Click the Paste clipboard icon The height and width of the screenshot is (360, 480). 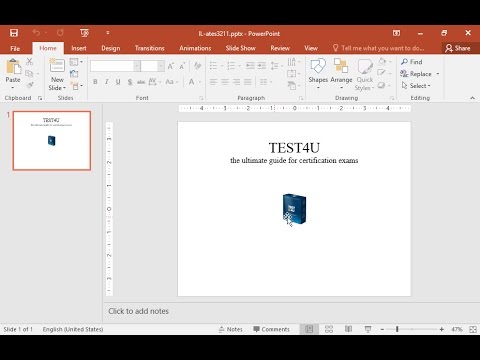coord(13,67)
